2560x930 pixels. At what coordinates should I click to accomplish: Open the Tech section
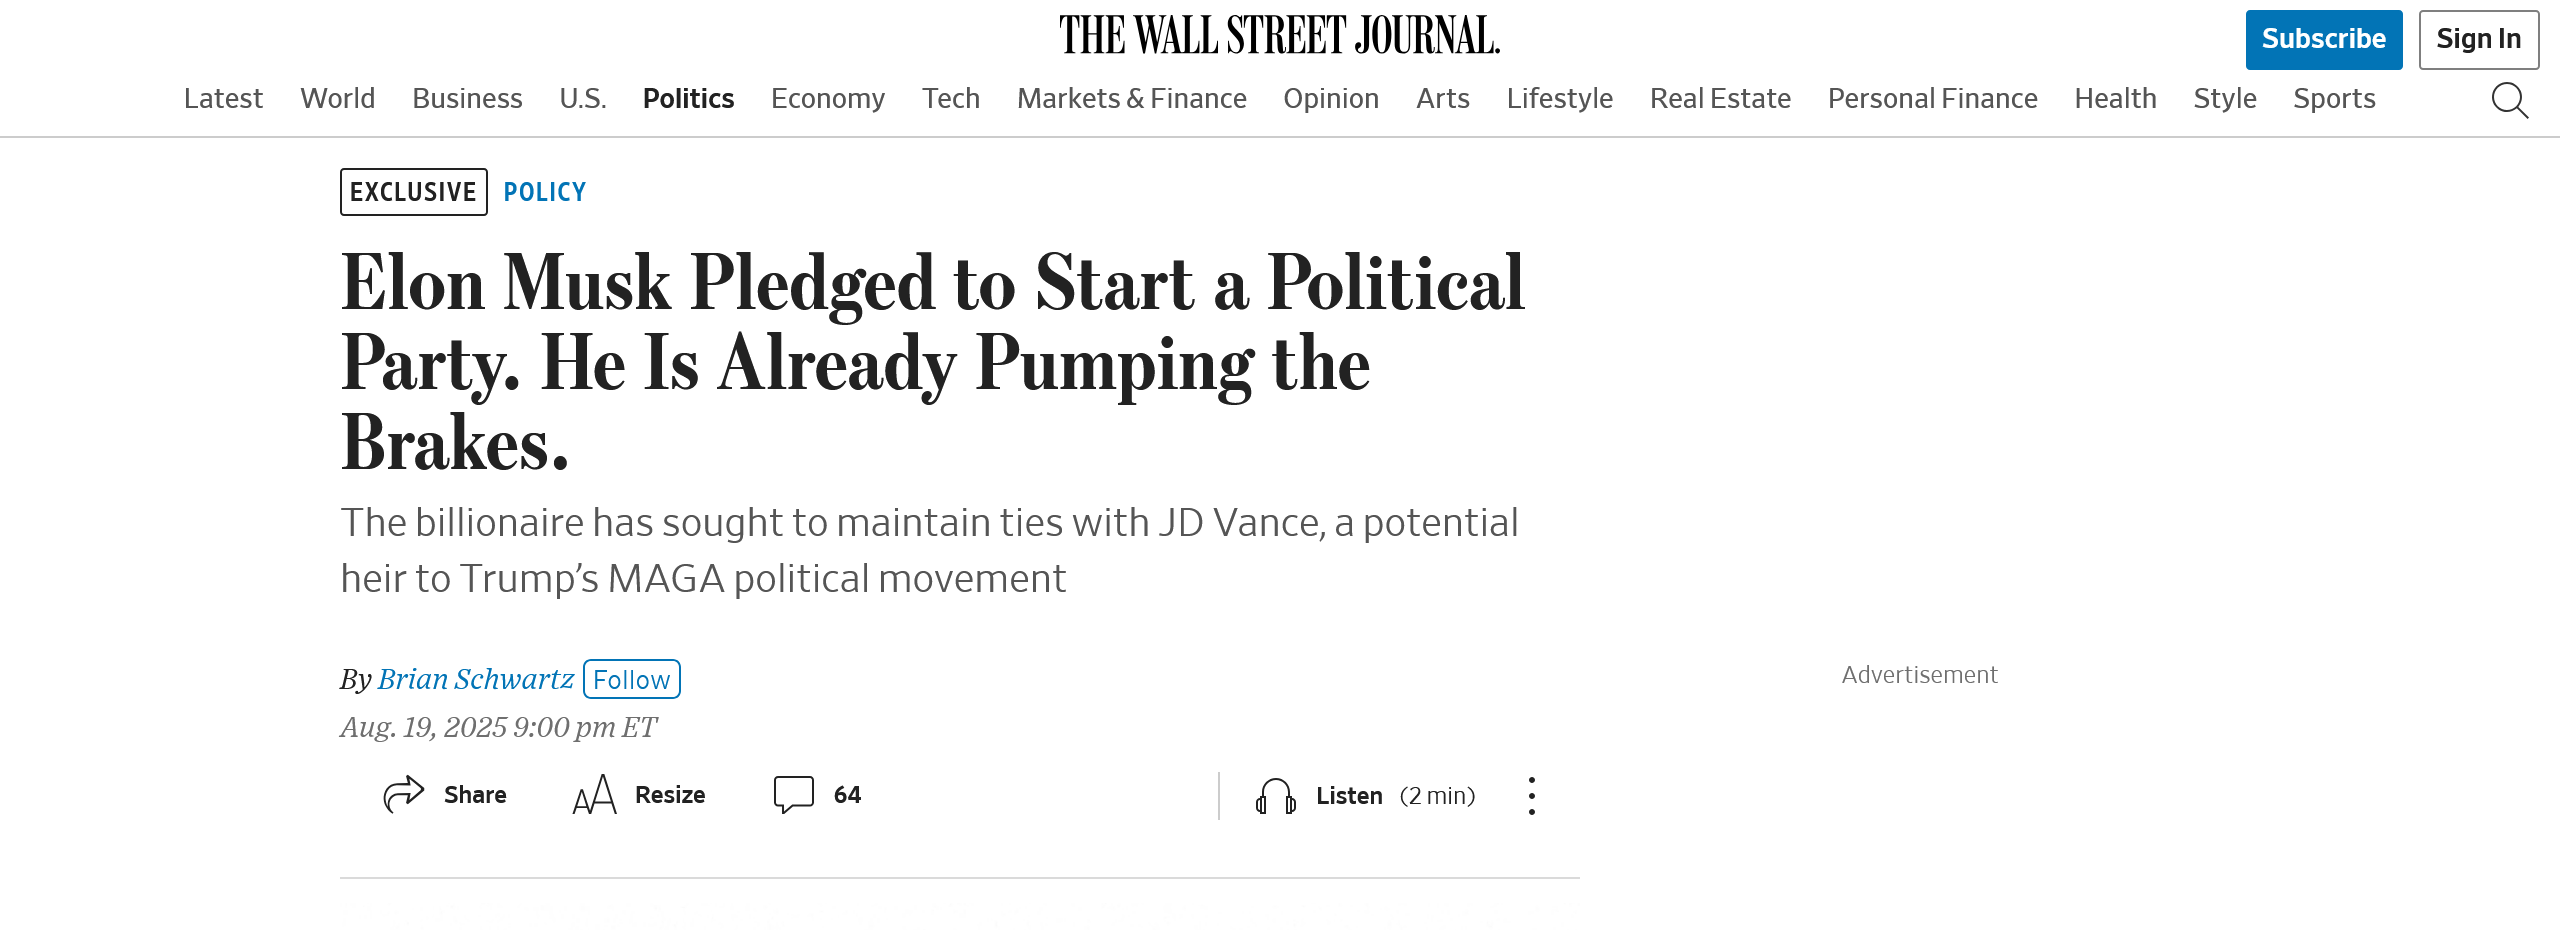pos(951,98)
